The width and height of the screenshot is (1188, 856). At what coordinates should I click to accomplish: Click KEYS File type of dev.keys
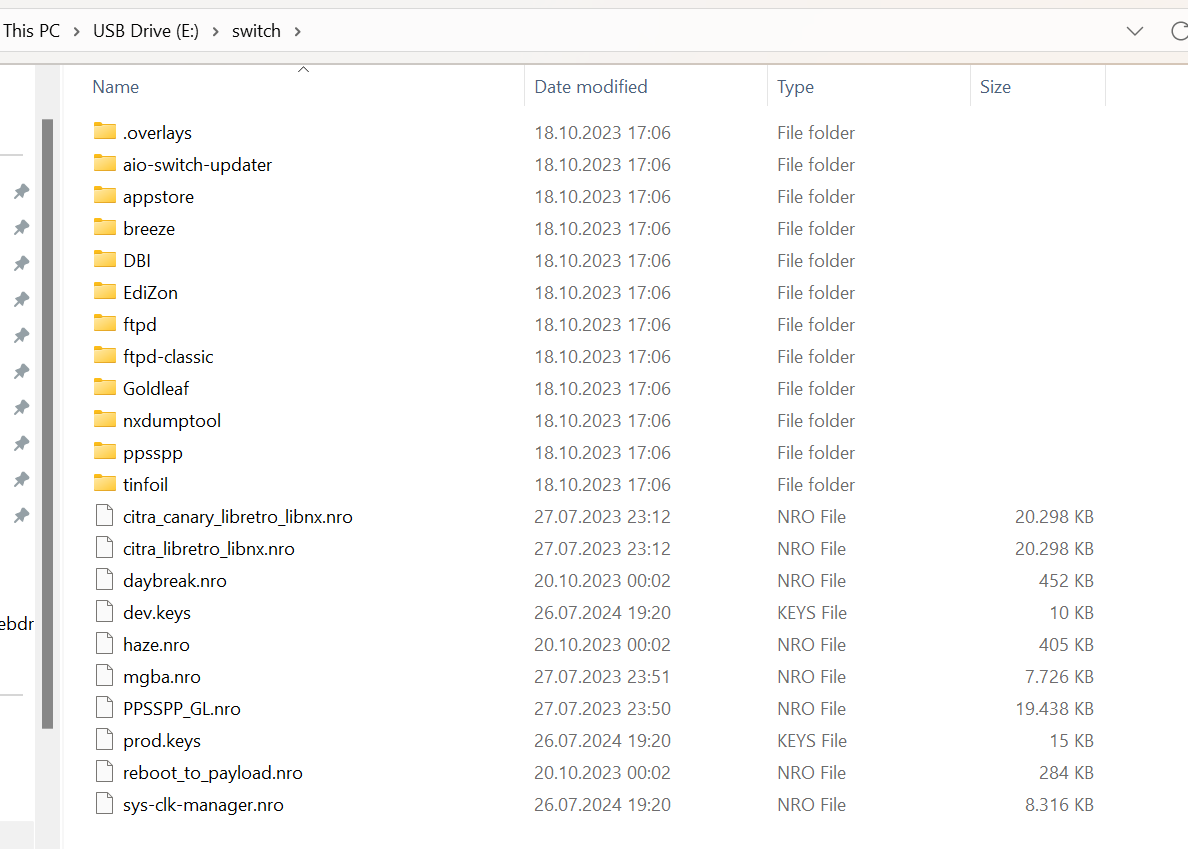click(x=812, y=612)
